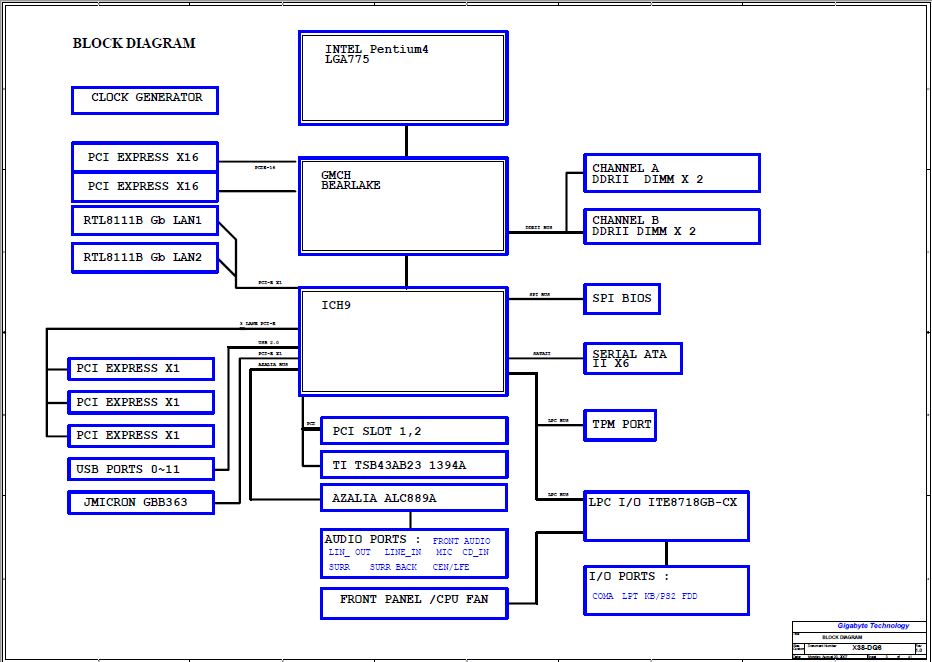Click BLOCK DIAGRAM in the Gigabyte title block
932x662 pixels.
[842, 637]
